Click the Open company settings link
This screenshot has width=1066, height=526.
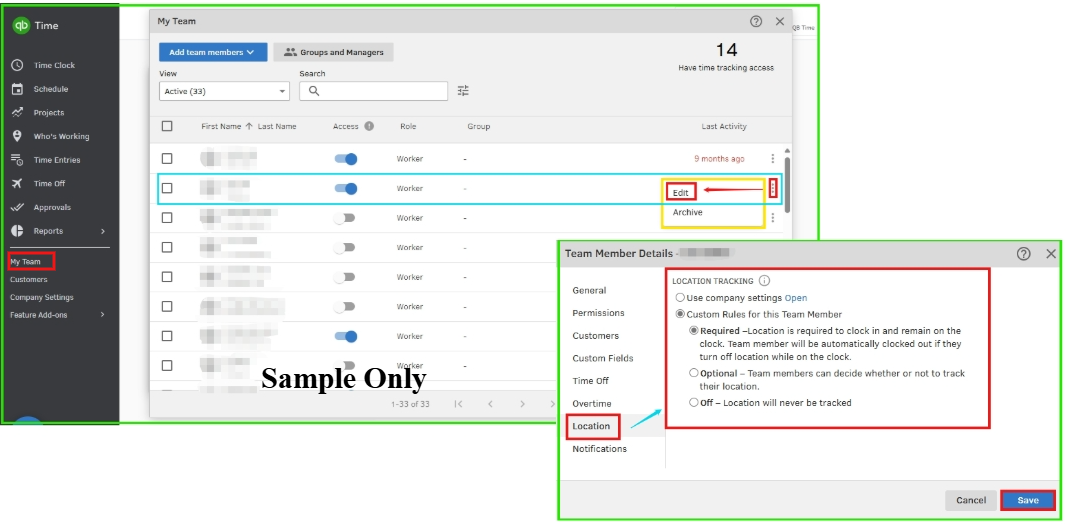tap(796, 298)
